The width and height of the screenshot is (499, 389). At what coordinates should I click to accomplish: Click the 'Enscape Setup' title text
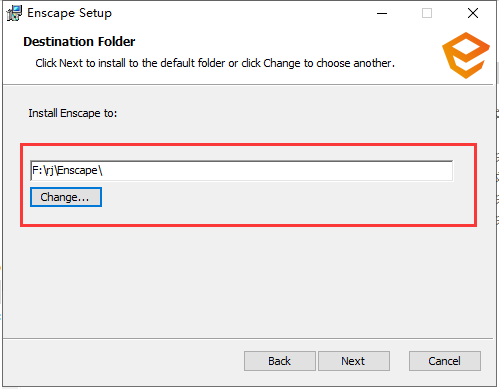click(x=69, y=13)
